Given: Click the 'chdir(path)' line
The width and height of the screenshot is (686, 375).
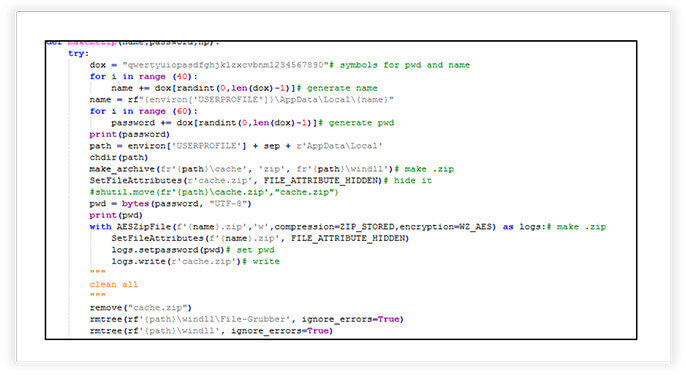Looking at the screenshot, I should pos(119,158).
